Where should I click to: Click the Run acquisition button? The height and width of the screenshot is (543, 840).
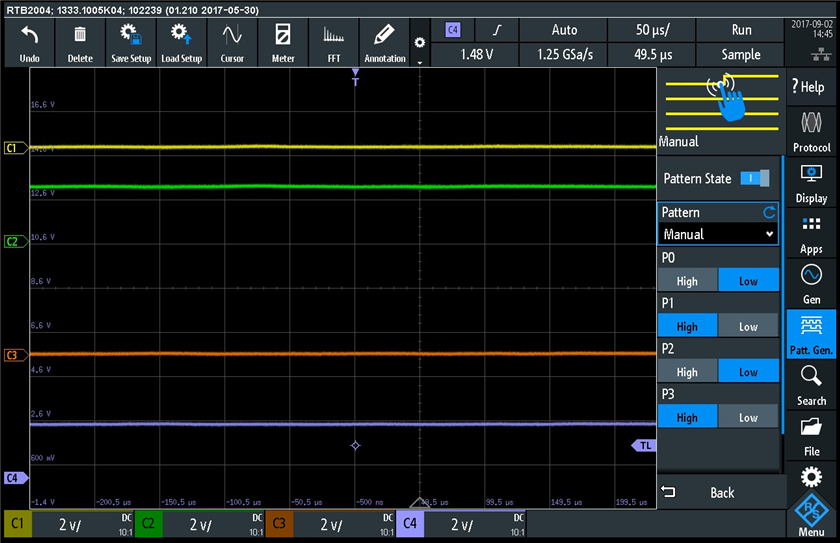point(741,30)
